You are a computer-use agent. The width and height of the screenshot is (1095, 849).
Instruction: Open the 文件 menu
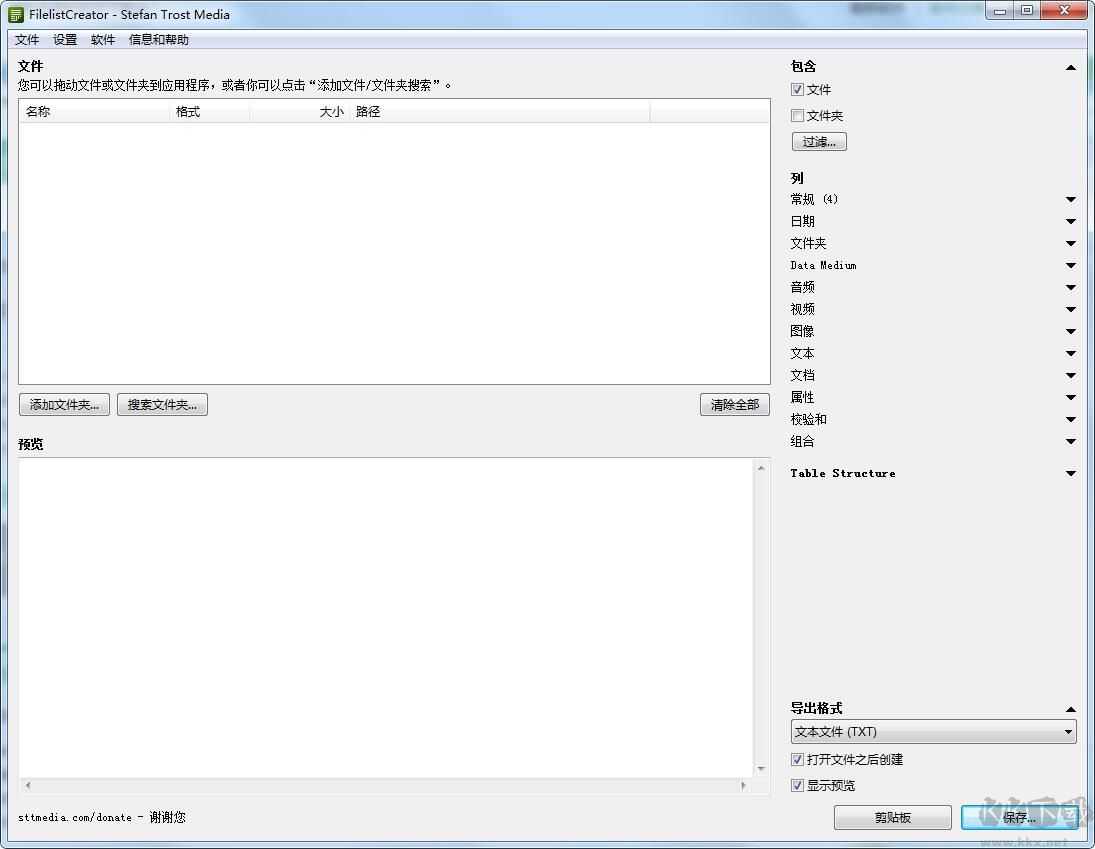pyautogui.click(x=27, y=40)
